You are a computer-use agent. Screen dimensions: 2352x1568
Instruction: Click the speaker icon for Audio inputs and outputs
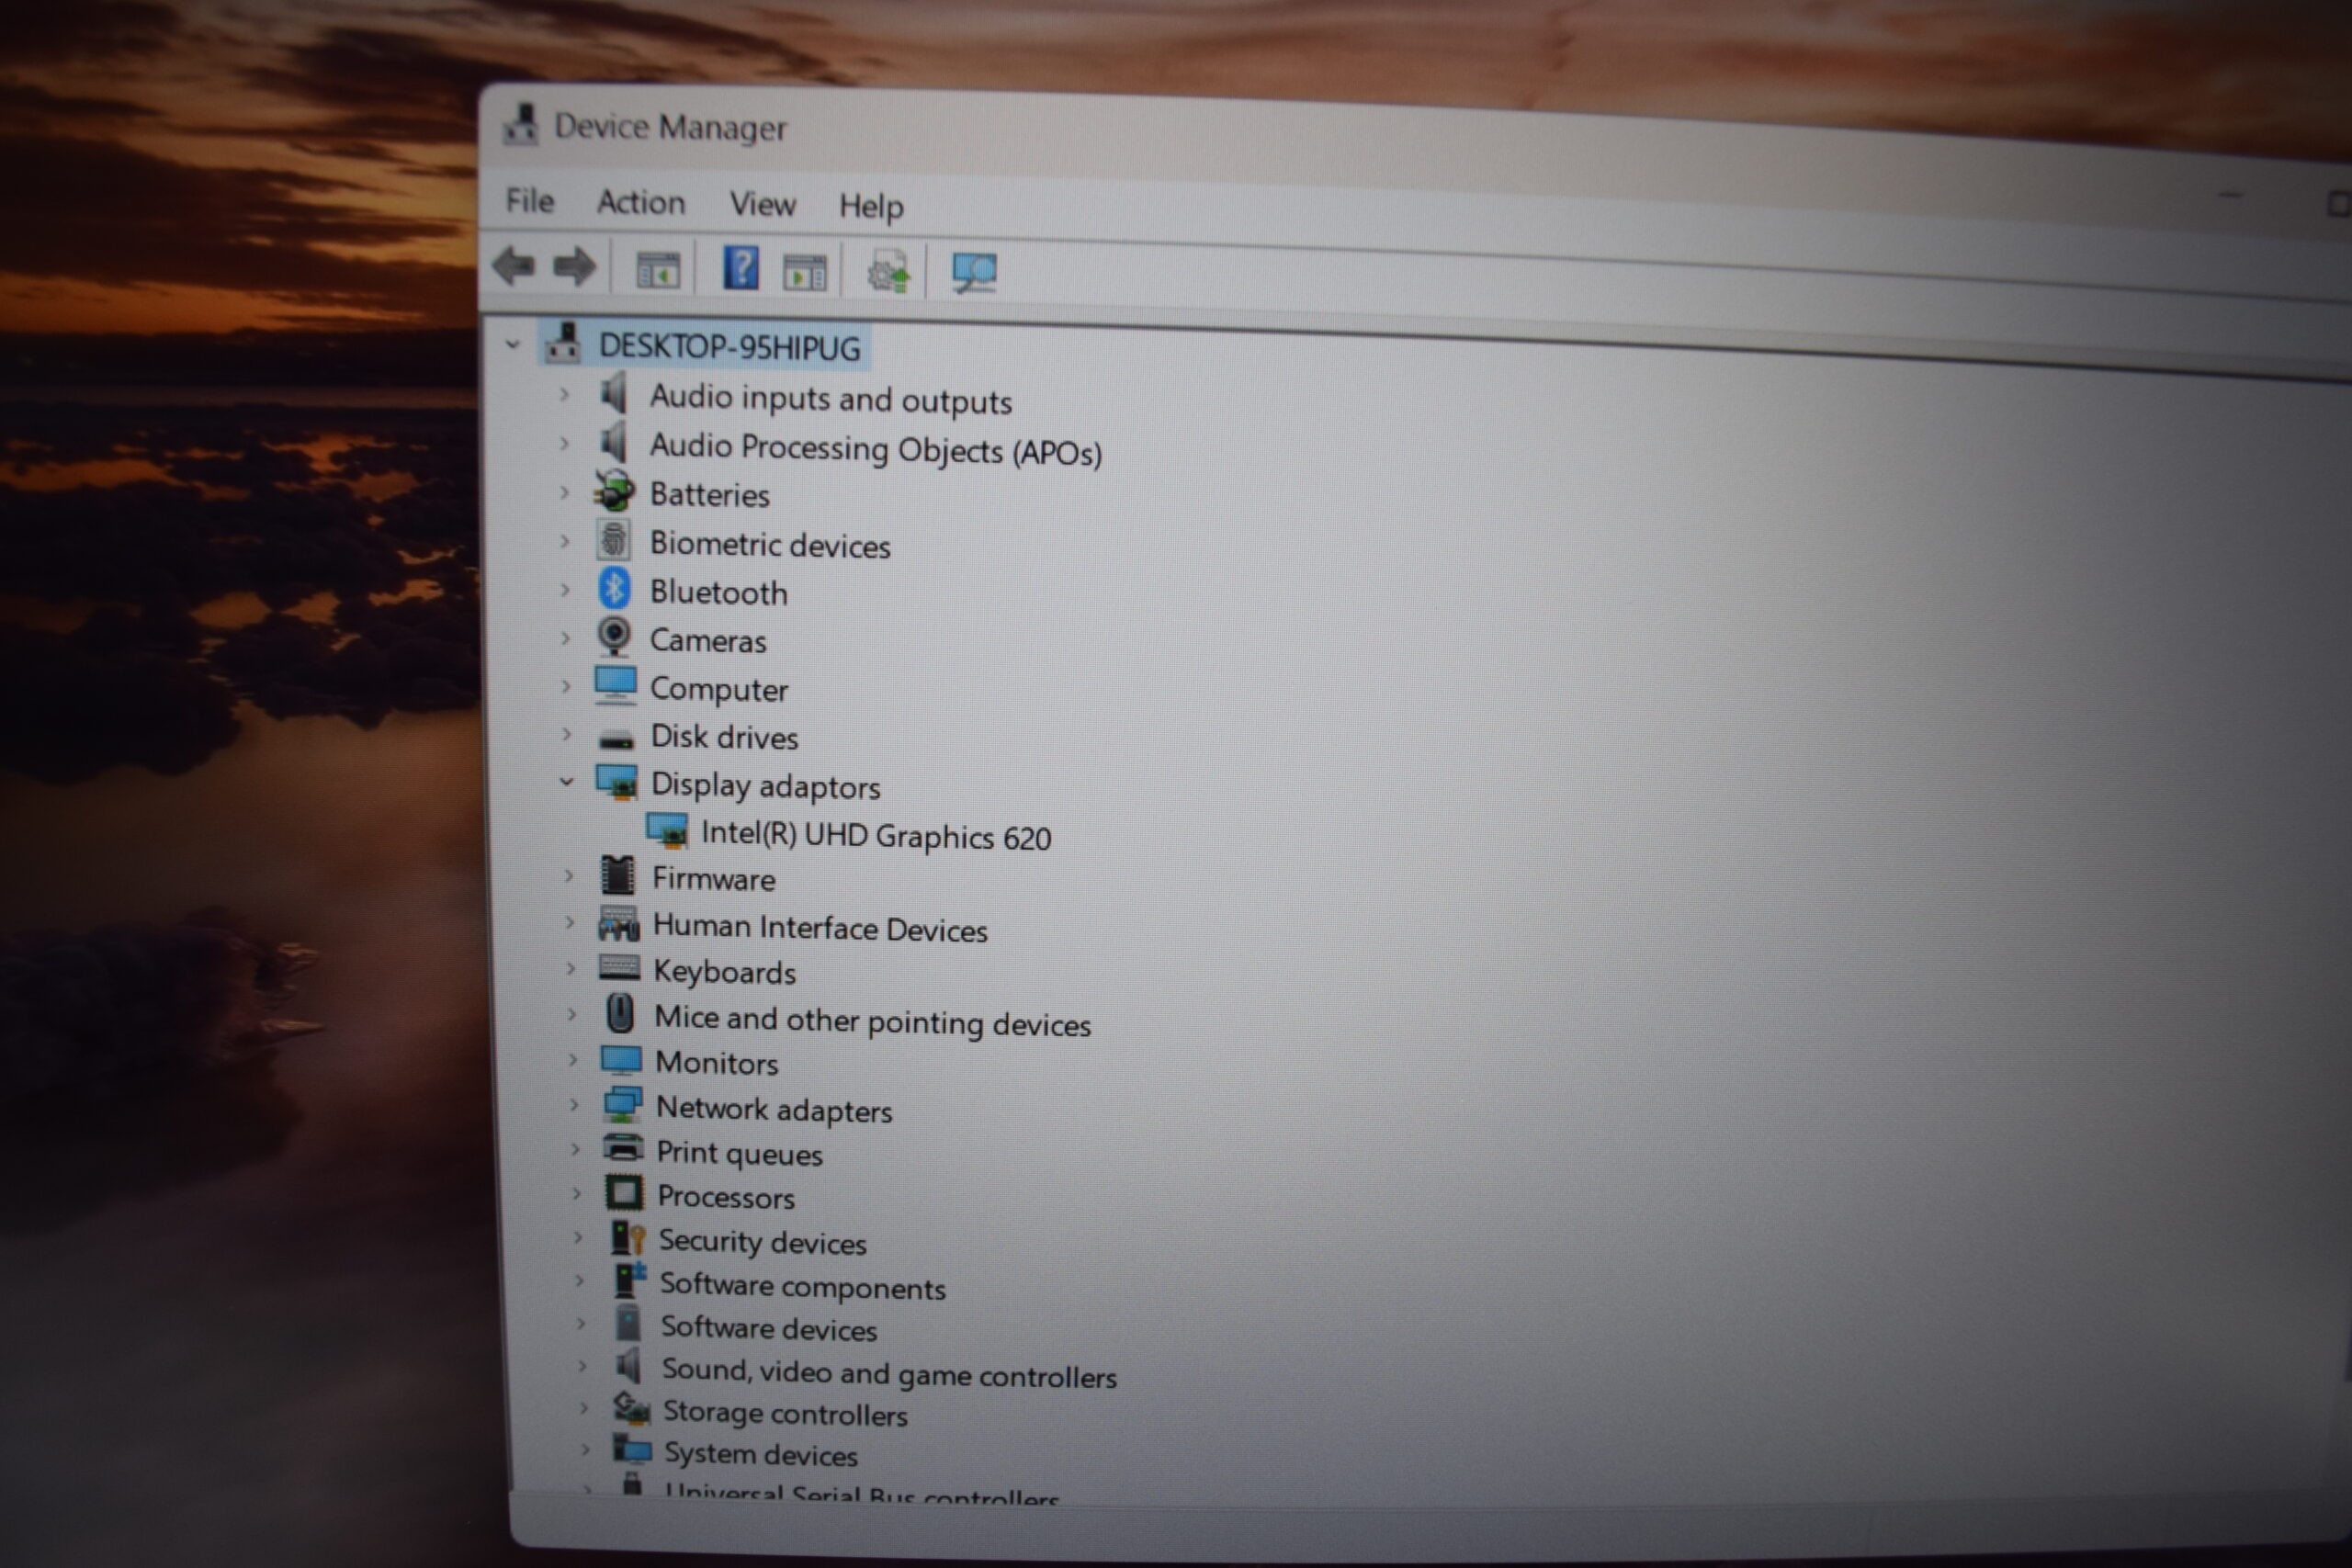[614, 393]
